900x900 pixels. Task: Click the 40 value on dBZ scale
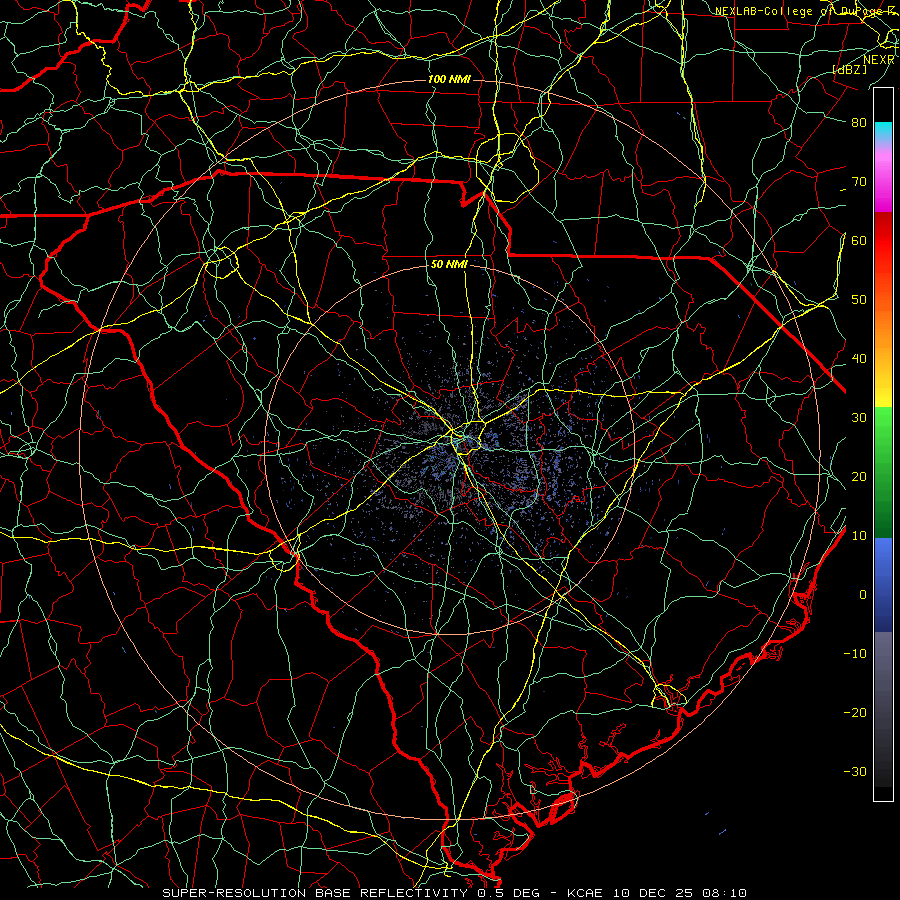click(859, 359)
